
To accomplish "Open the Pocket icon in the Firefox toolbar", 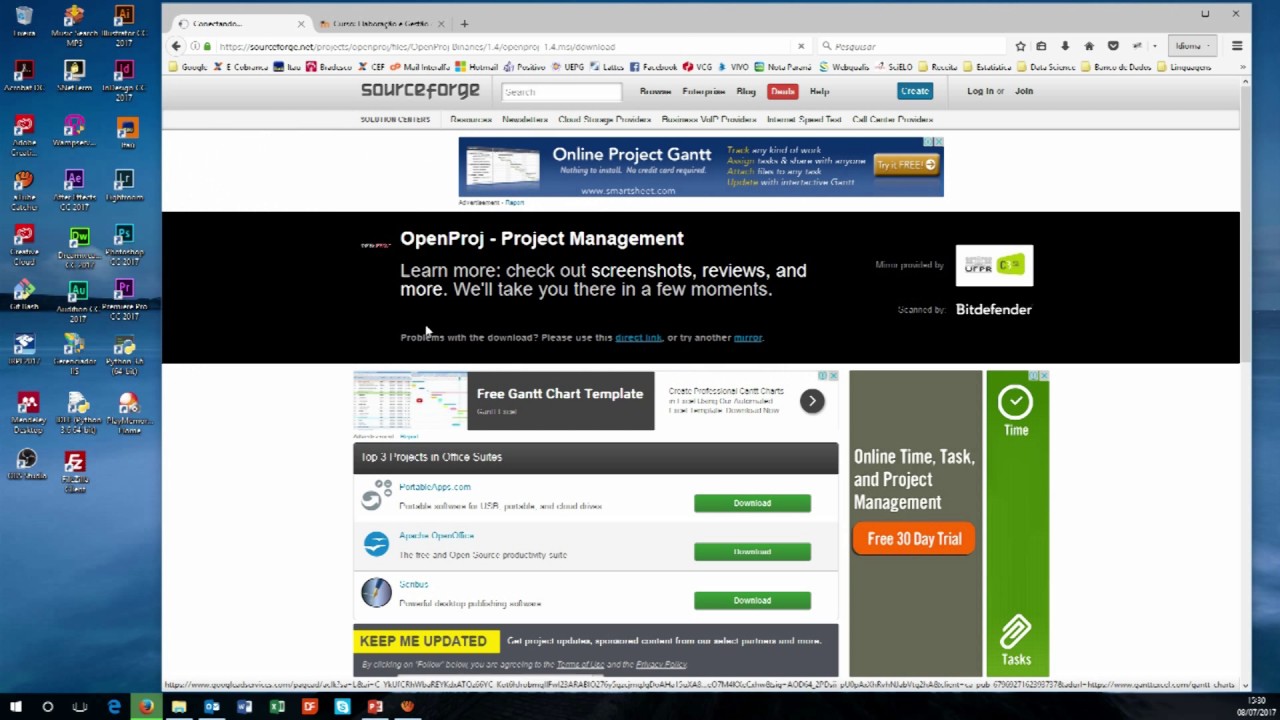I will [1113, 46].
